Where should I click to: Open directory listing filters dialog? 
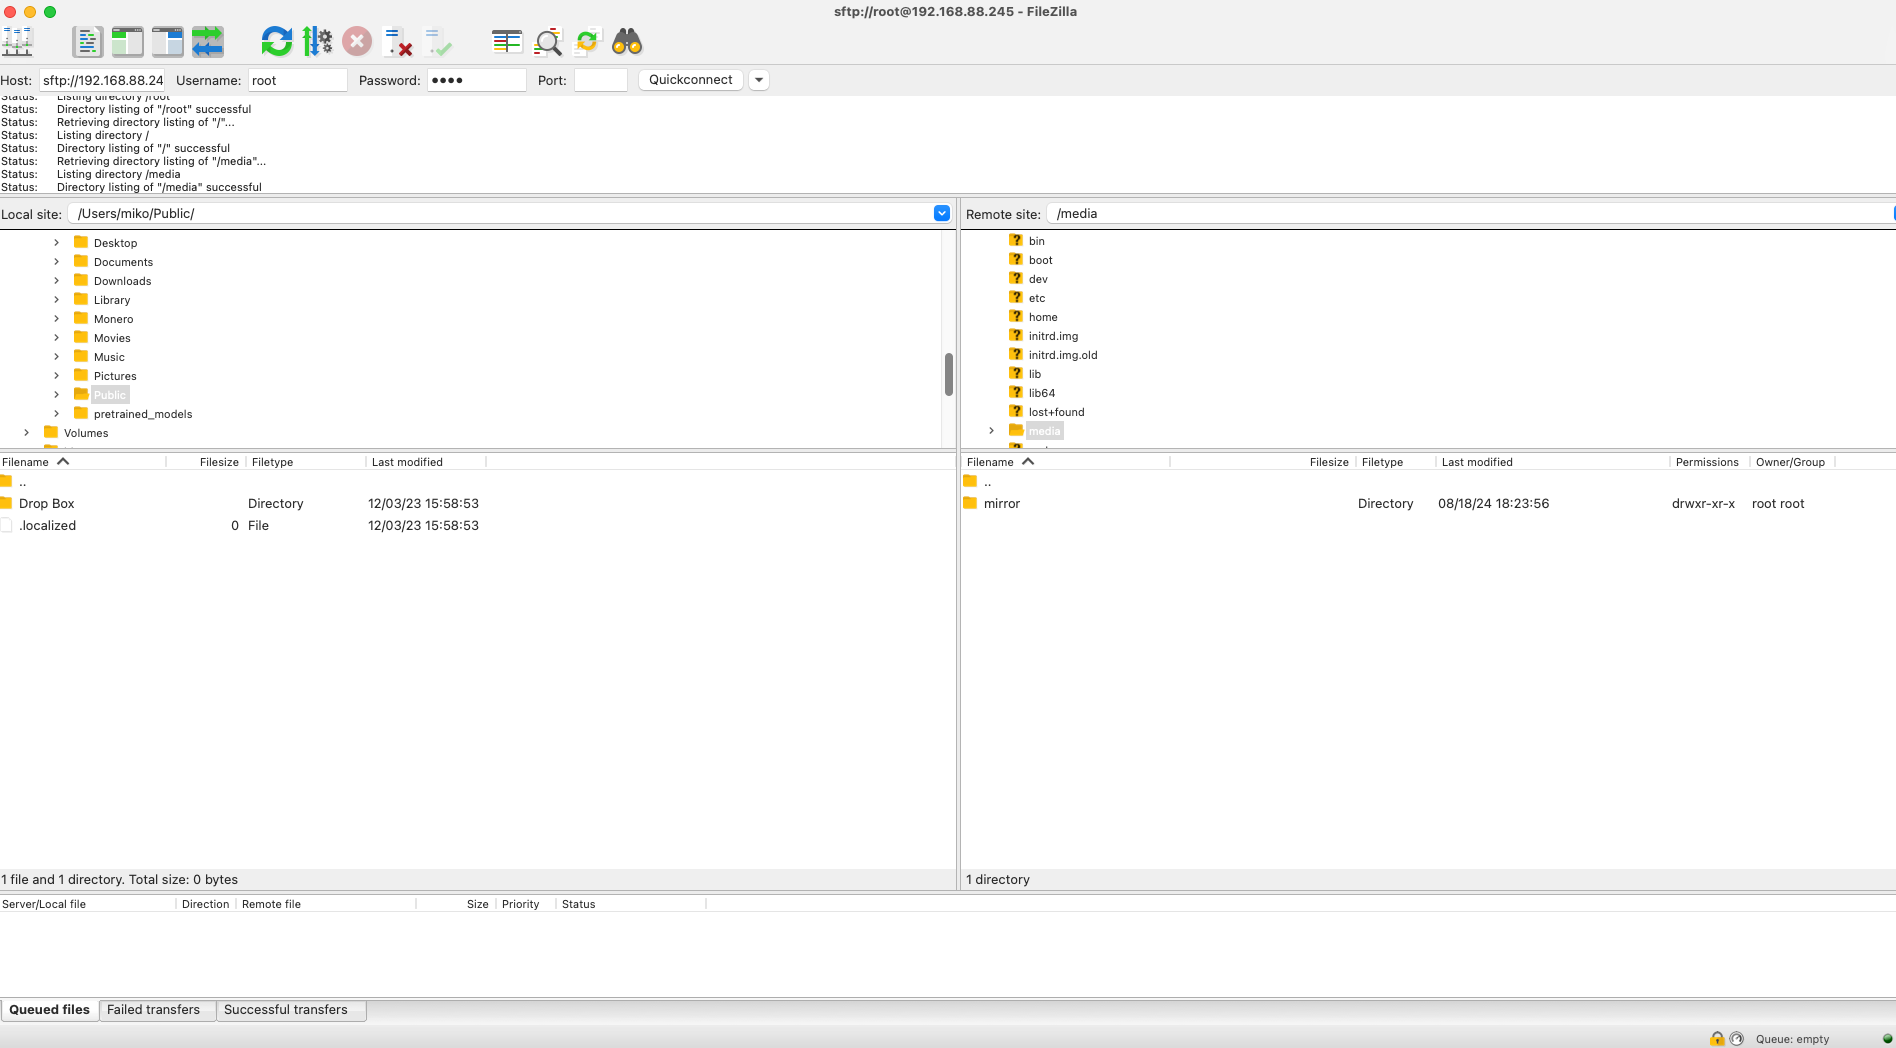pos(507,42)
